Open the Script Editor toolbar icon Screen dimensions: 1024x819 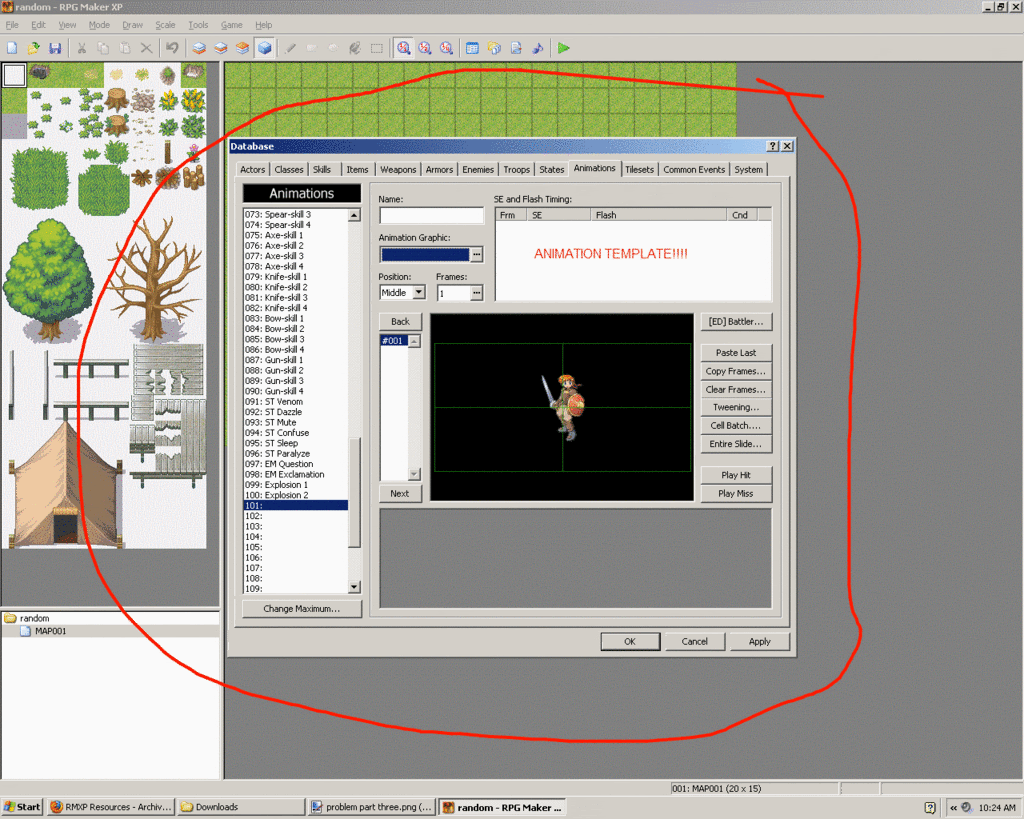516,47
